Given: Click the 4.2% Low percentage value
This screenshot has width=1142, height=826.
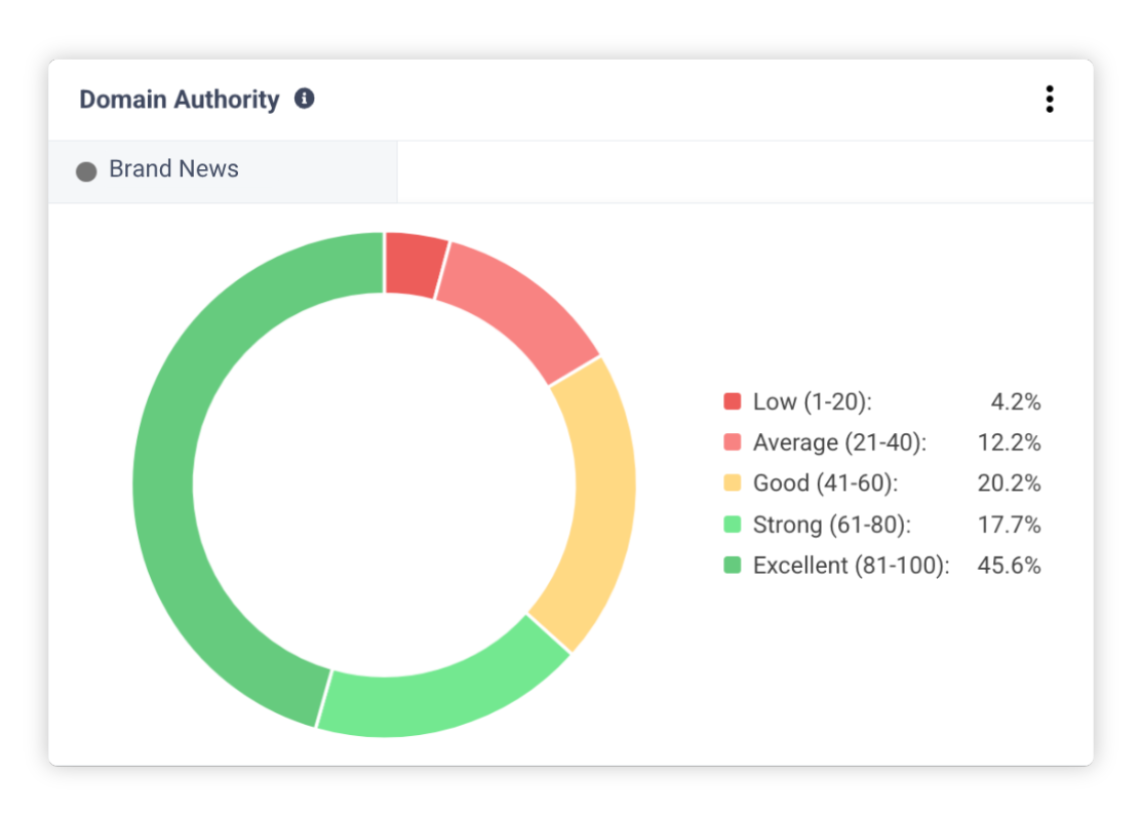Looking at the screenshot, I should (1020, 401).
